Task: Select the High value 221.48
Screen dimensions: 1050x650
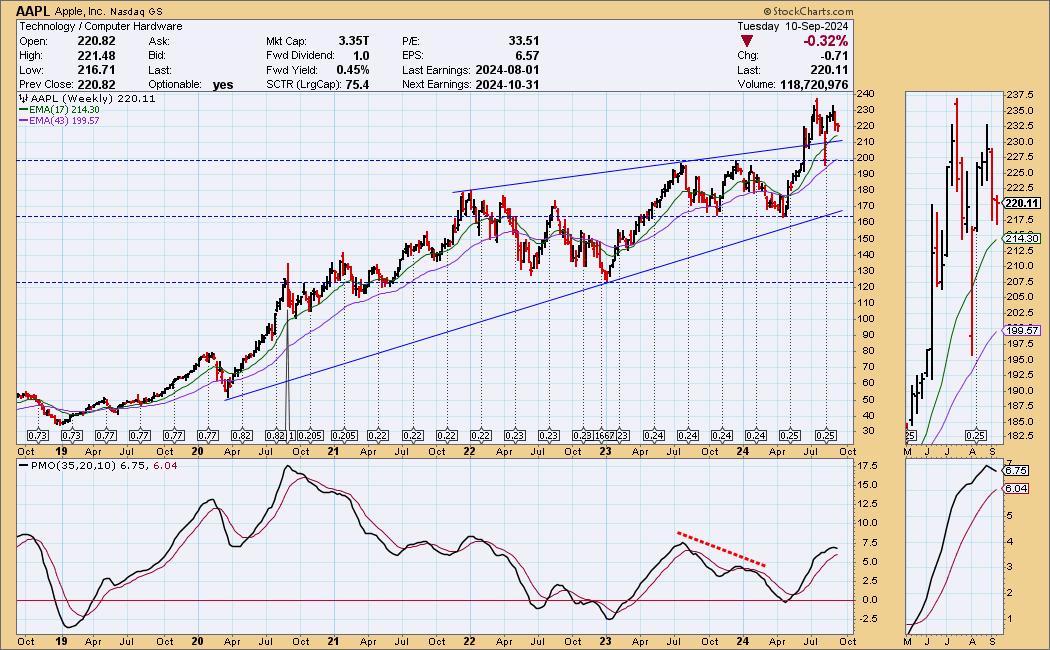Action: click(x=96, y=56)
